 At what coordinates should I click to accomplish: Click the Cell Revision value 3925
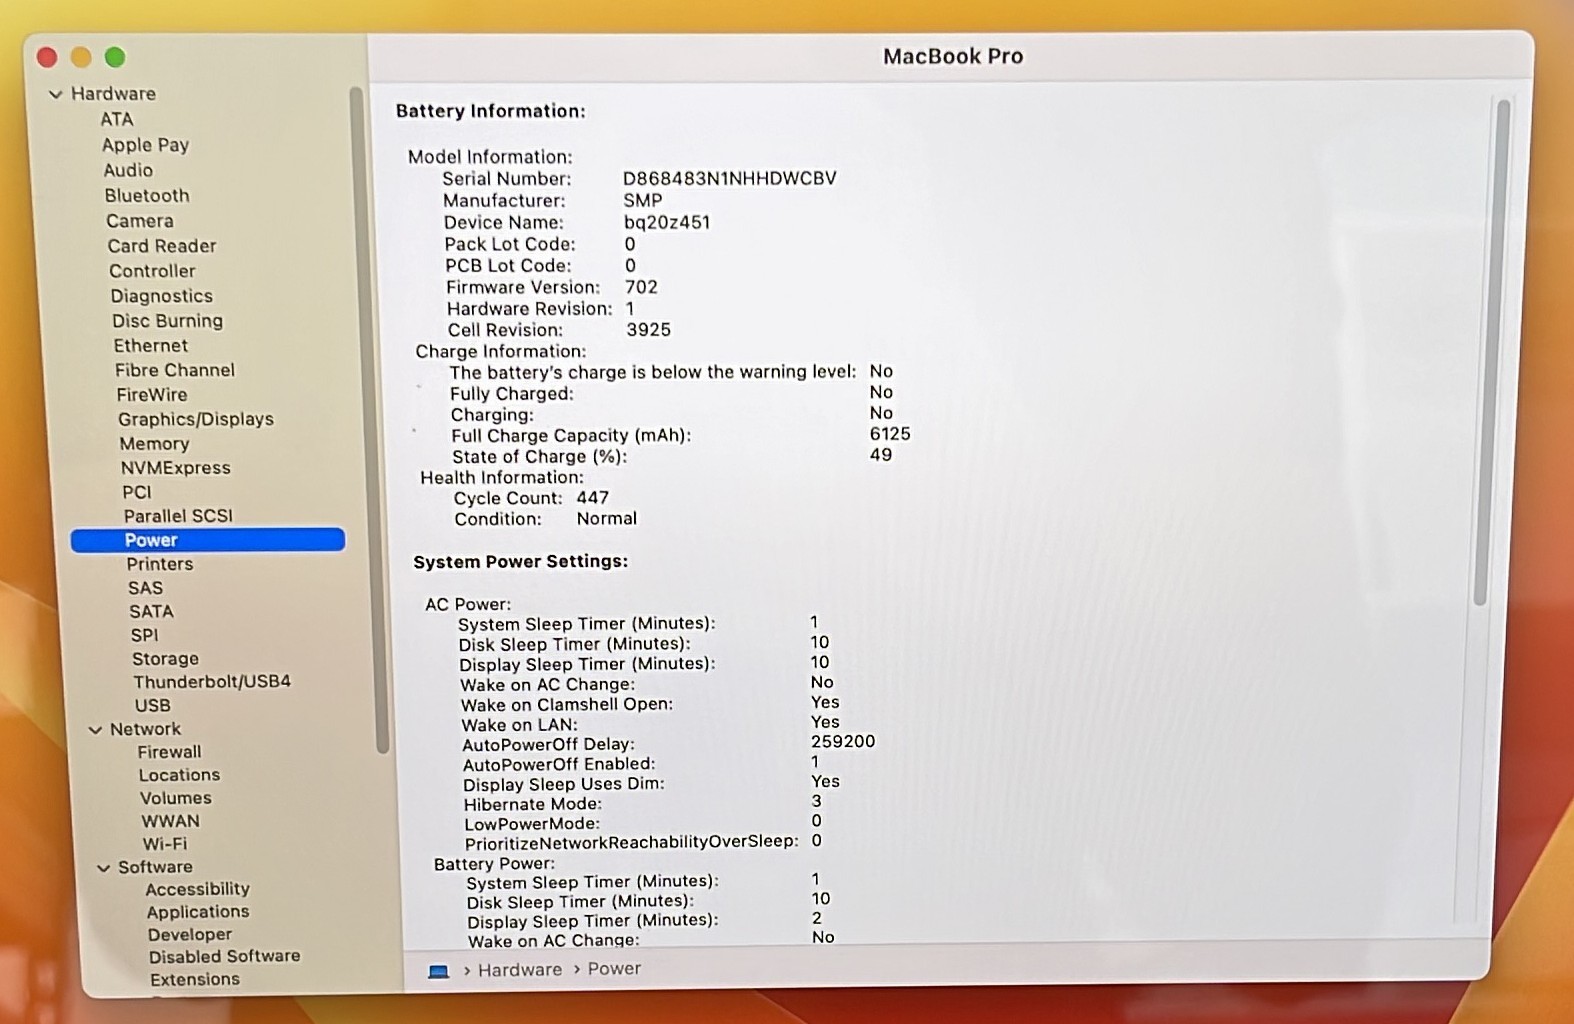pos(649,329)
